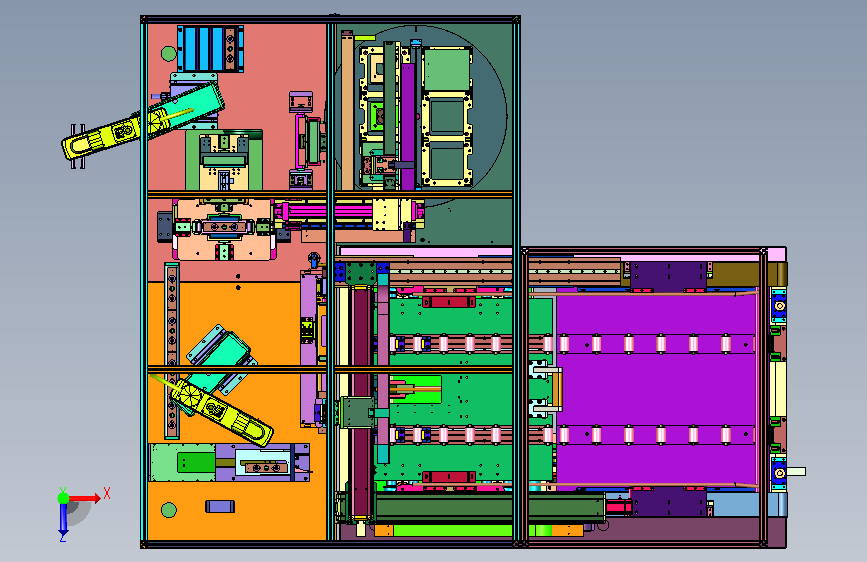This screenshot has height=562, width=867.
Task: Click the green Y axis dot on the triad
Action: coord(64,498)
